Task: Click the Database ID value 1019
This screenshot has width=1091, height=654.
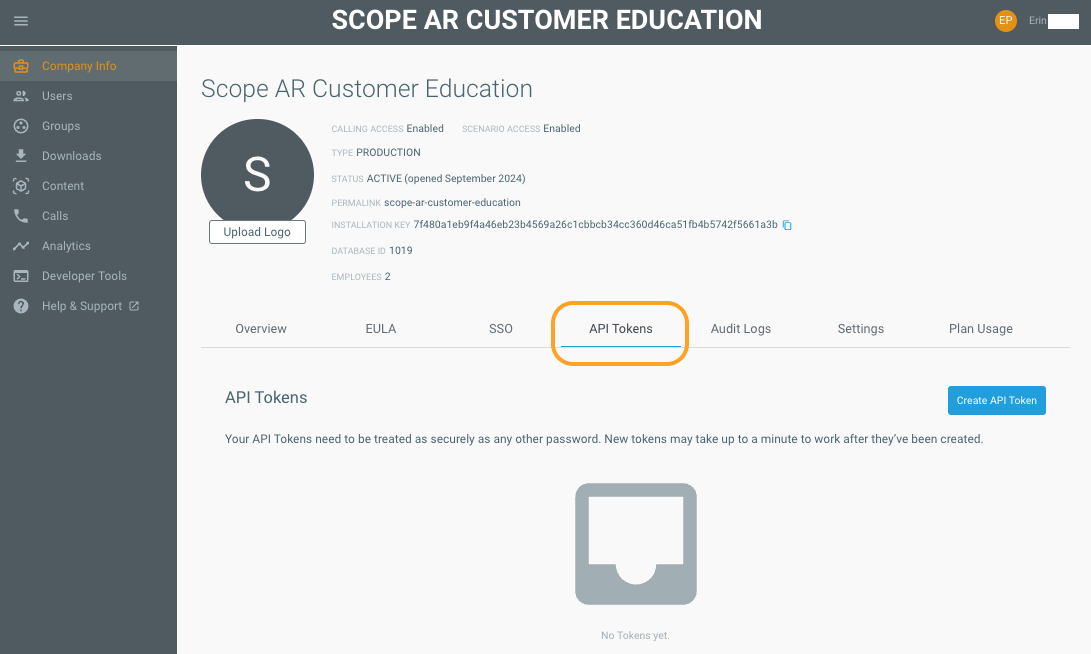Action: 401,250
